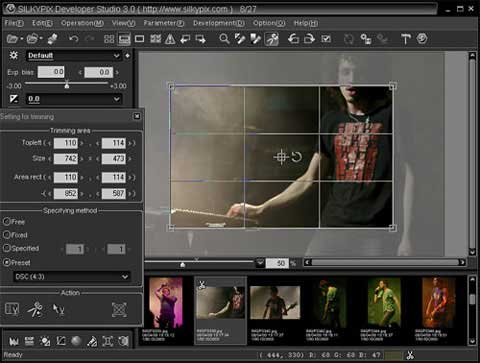Open the Operation menu
Image resolution: width=480 pixels, height=363 pixels.
pyautogui.click(x=82, y=23)
